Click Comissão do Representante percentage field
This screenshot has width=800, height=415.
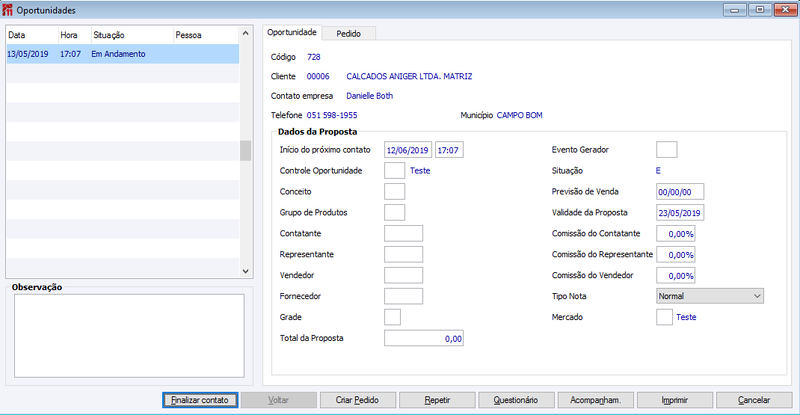(676, 255)
